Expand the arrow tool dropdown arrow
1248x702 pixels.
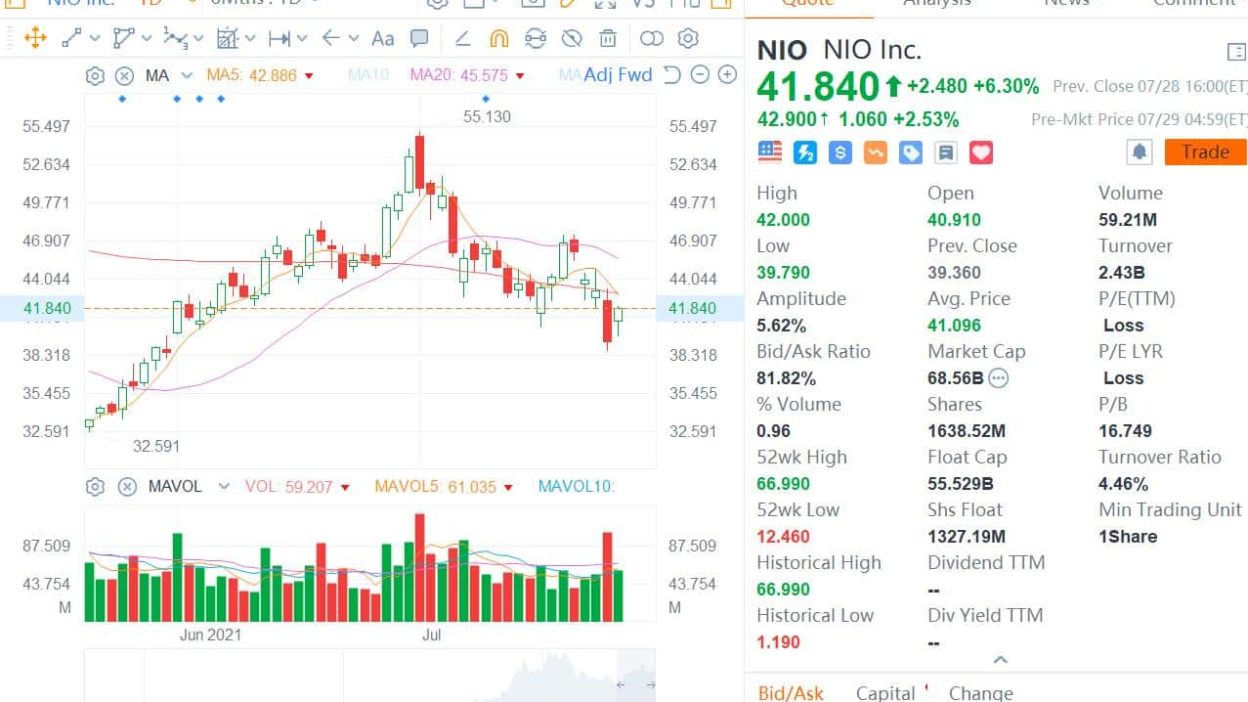point(353,39)
